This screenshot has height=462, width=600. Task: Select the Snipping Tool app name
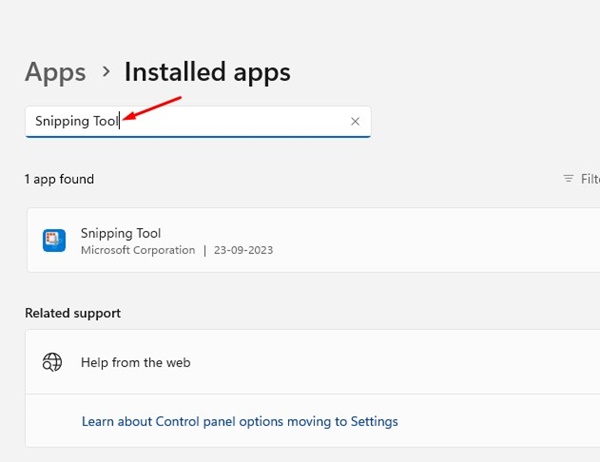click(x=121, y=233)
